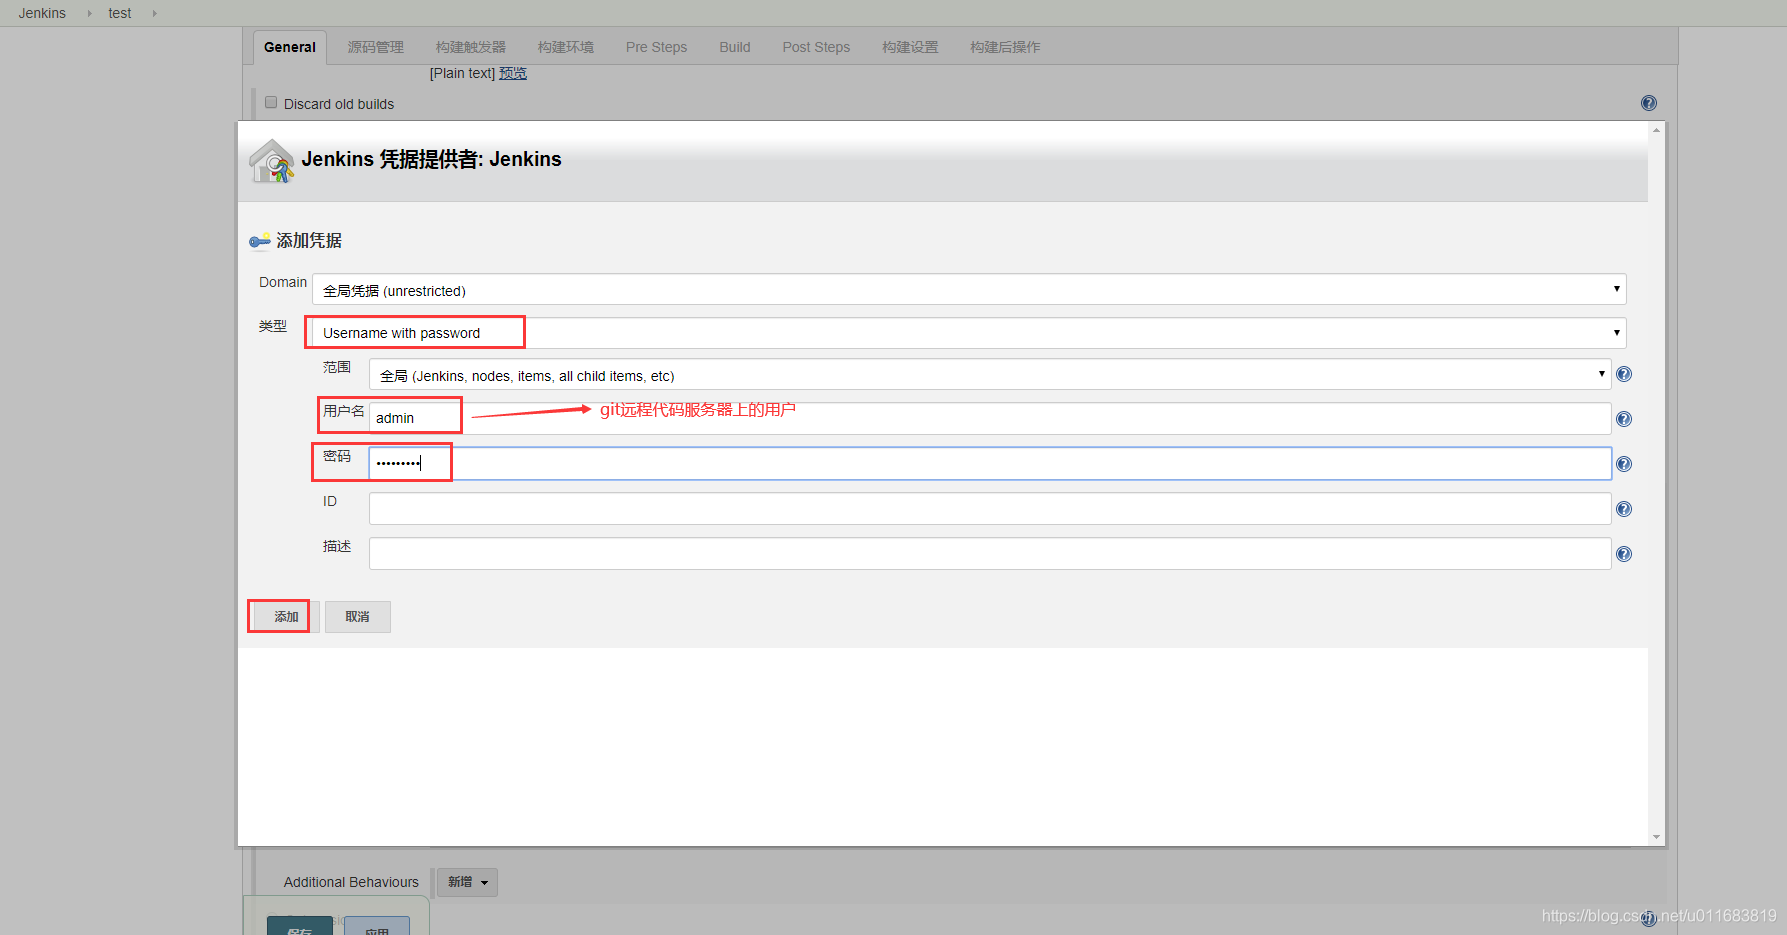Switch to the 构建环境 tab
Viewport: 1787px width, 935px height.
coord(566,47)
